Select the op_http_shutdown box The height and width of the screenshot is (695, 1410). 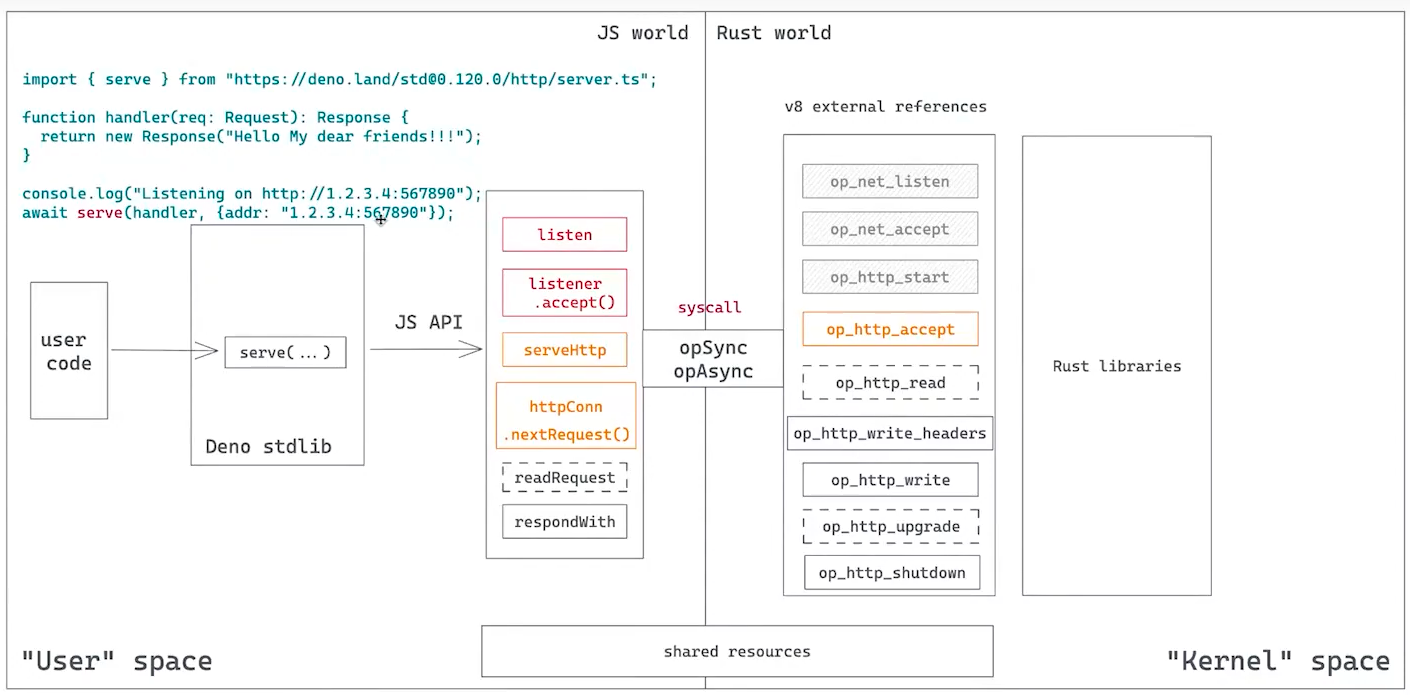point(891,573)
